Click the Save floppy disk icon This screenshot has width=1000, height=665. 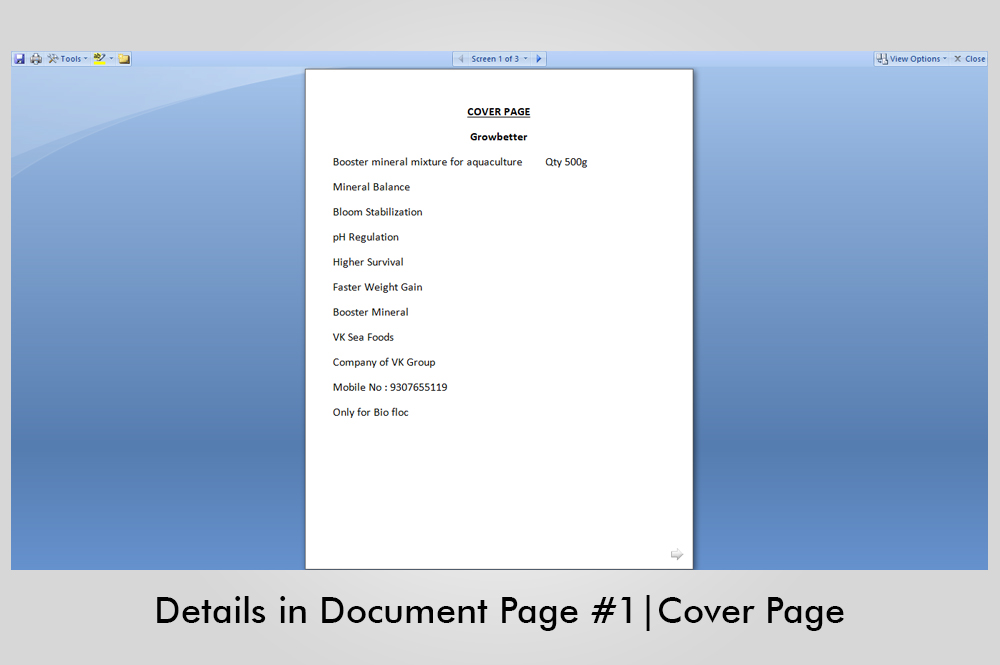click(x=20, y=59)
